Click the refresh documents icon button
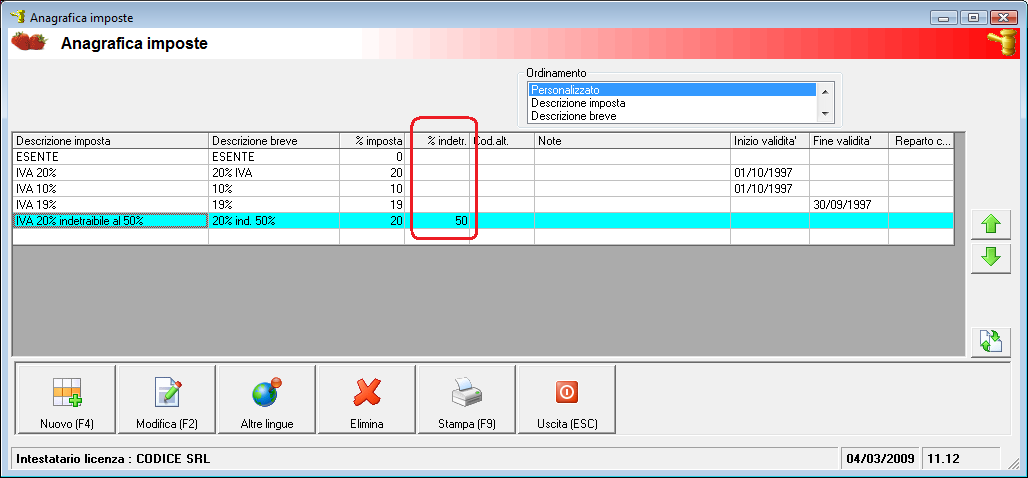 click(x=991, y=342)
